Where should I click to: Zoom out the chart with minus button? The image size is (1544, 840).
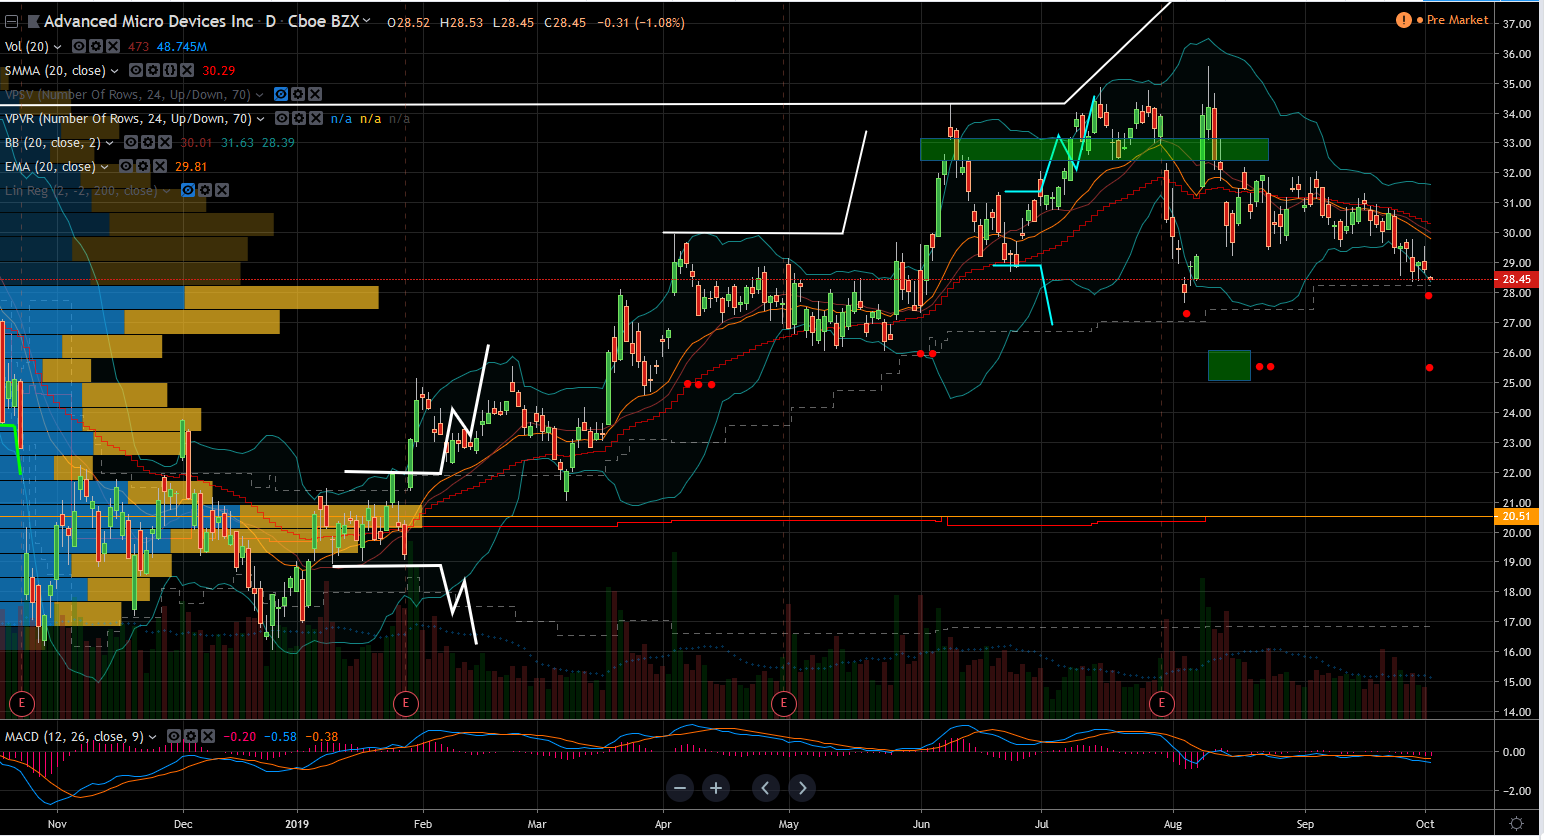point(681,788)
